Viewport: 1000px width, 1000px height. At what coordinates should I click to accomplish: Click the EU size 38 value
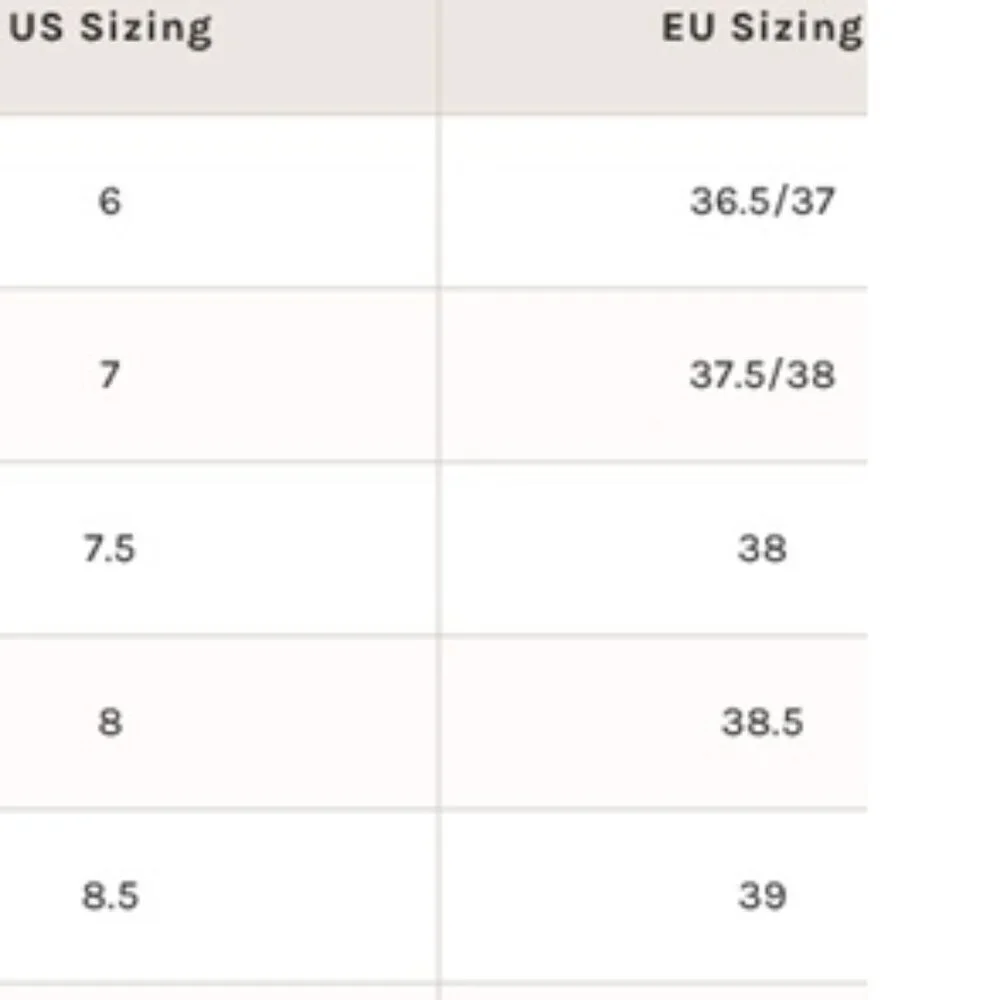pyautogui.click(x=762, y=548)
